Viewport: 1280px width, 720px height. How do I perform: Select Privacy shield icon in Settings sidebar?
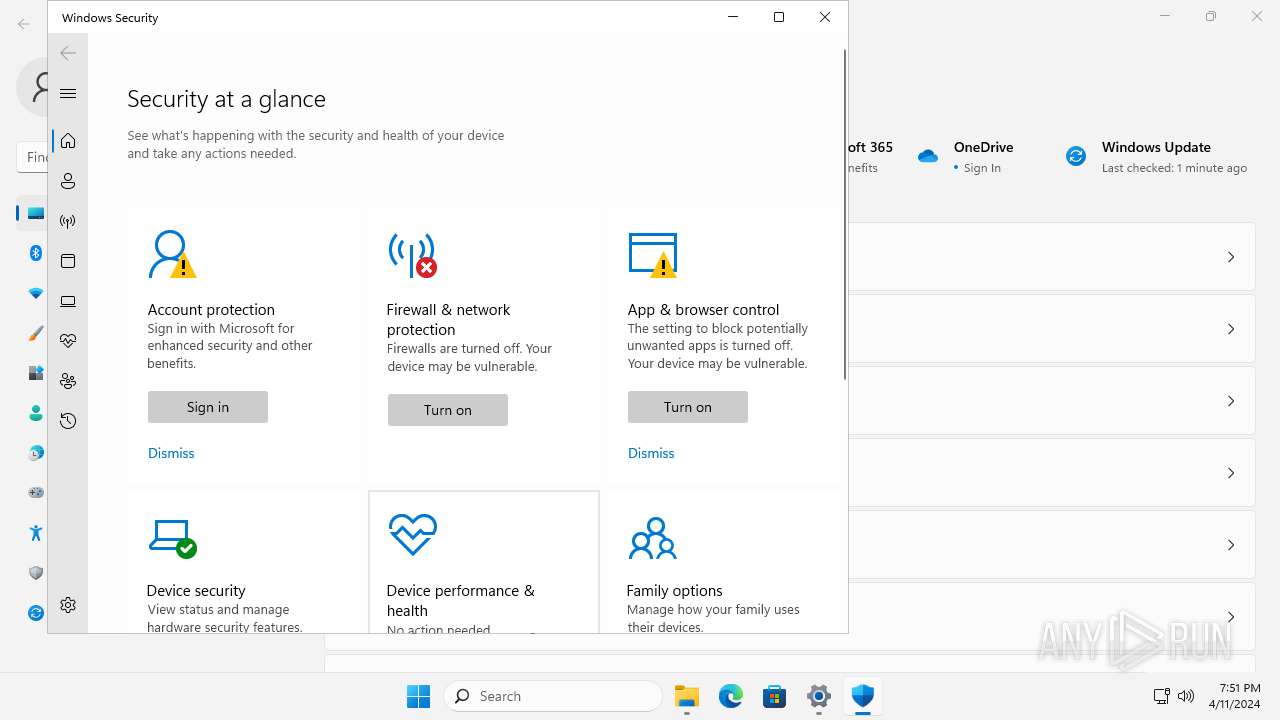[36, 573]
